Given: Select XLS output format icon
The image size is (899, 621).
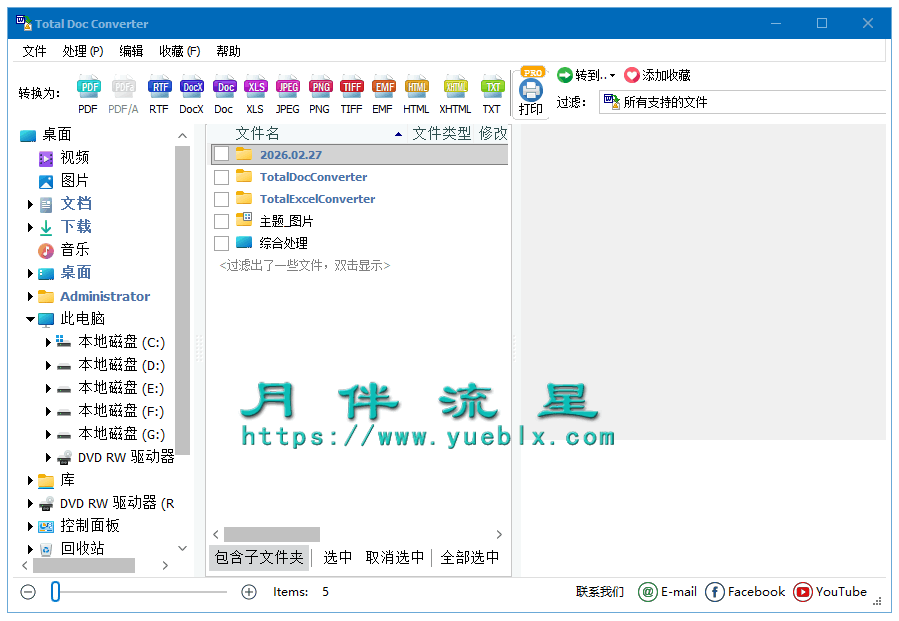Looking at the screenshot, I should (x=255, y=94).
